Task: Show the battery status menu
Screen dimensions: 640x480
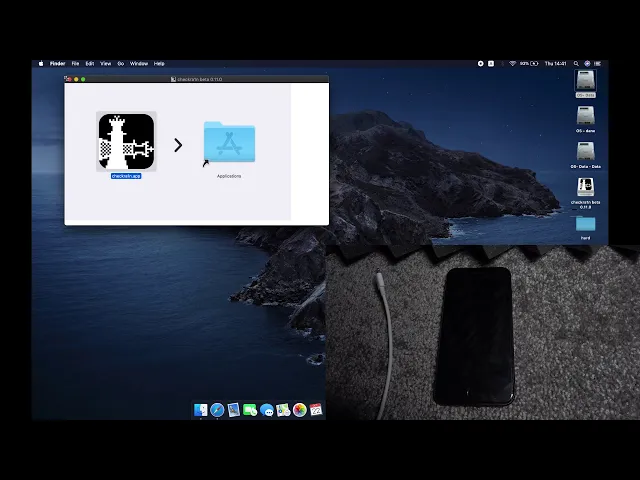Action: pos(529,64)
